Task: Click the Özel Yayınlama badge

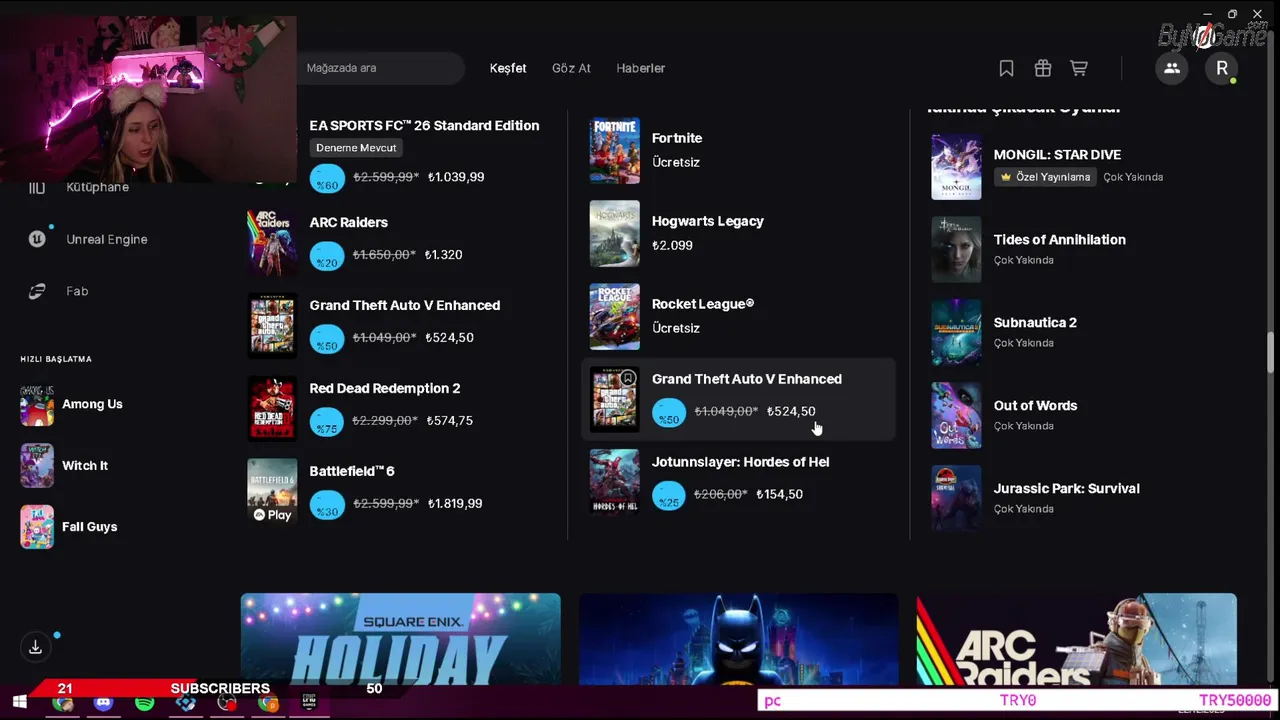Action: click(x=1045, y=177)
